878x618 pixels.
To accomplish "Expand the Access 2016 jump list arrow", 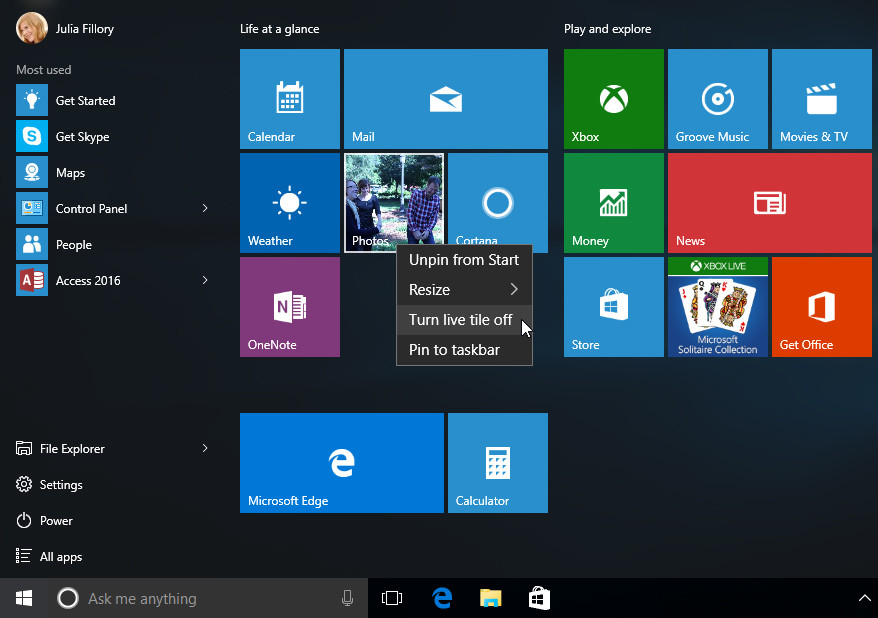I will point(205,280).
